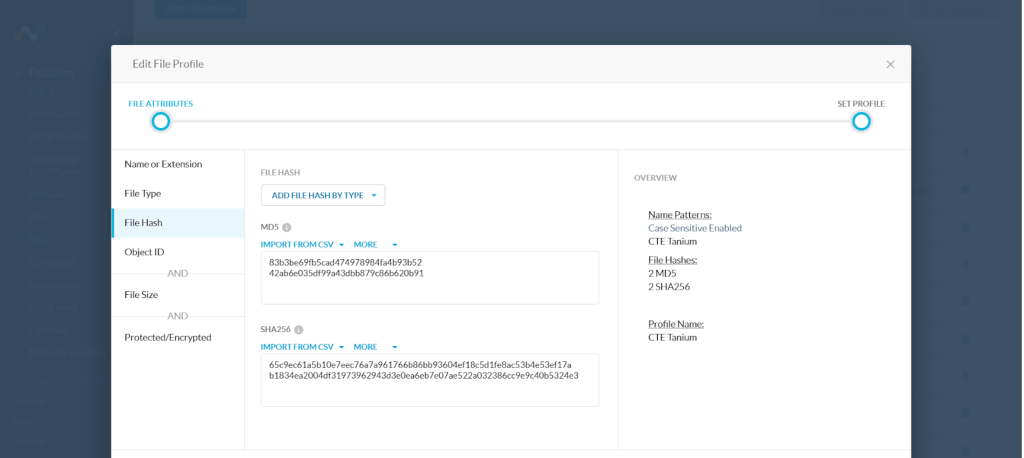Viewport: 1024px width, 458px height.
Task: Open Import From CSV dropdown for MD5
Action: (x=302, y=244)
